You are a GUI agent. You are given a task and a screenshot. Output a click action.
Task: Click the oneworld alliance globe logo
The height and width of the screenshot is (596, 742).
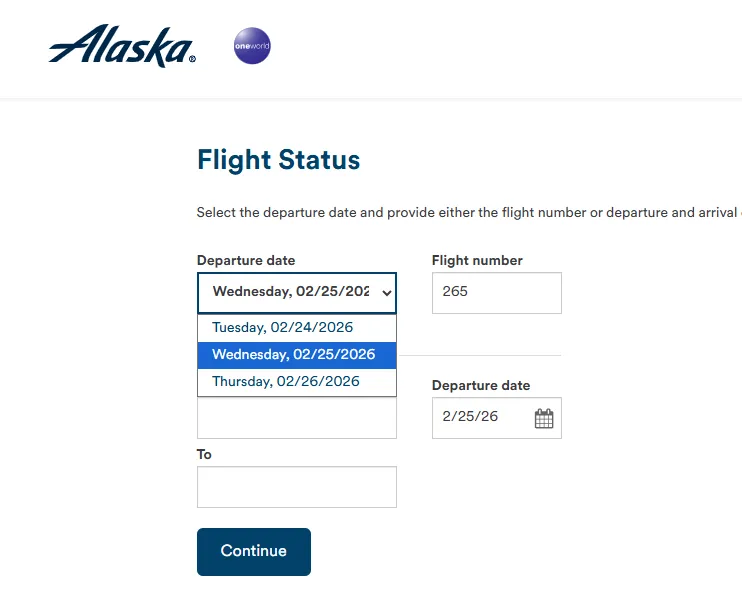coord(252,45)
